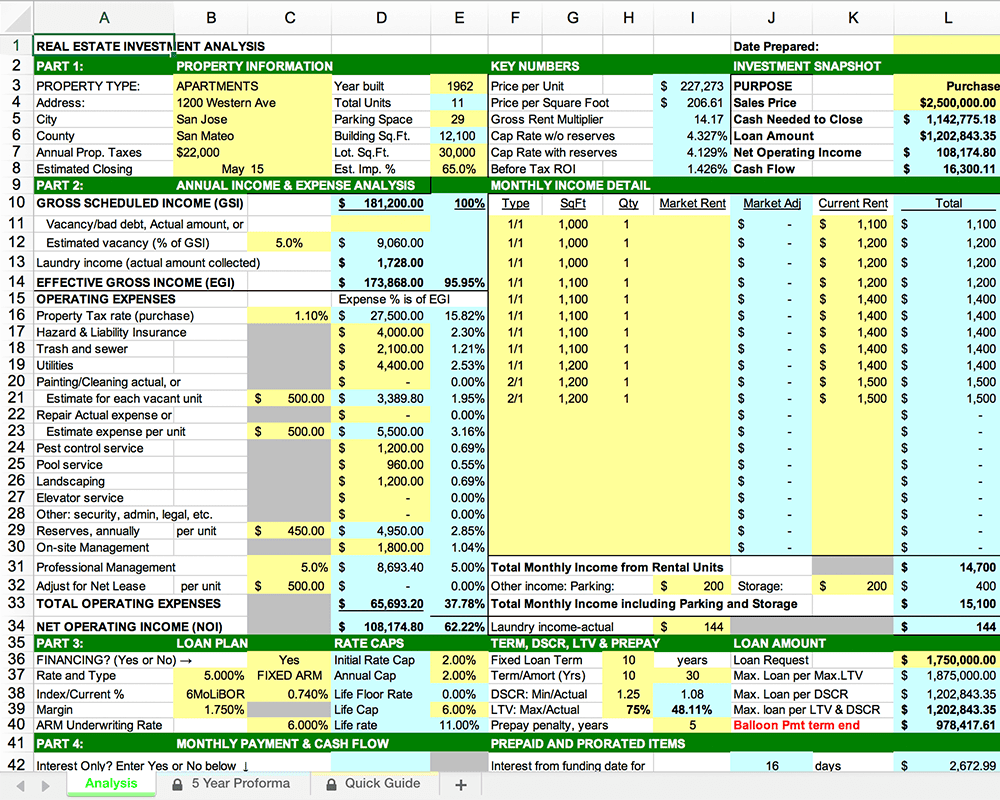Click the GSI amount 181,200.00
The width and height of the screenshot is (1000, 800).
point(381,203)
